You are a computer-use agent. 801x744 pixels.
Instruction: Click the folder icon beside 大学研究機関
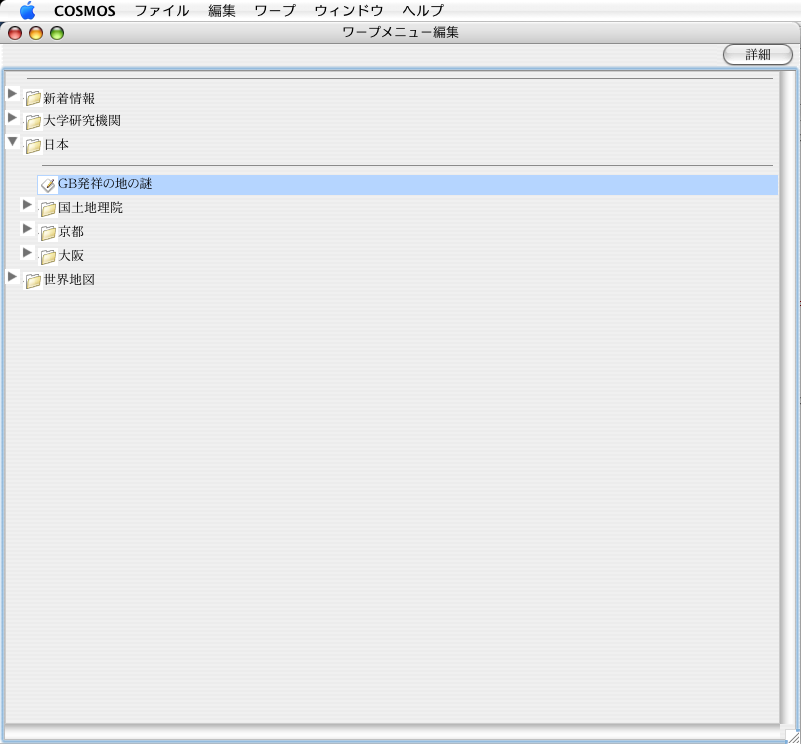pyautogui.click(x=34, y=122)
